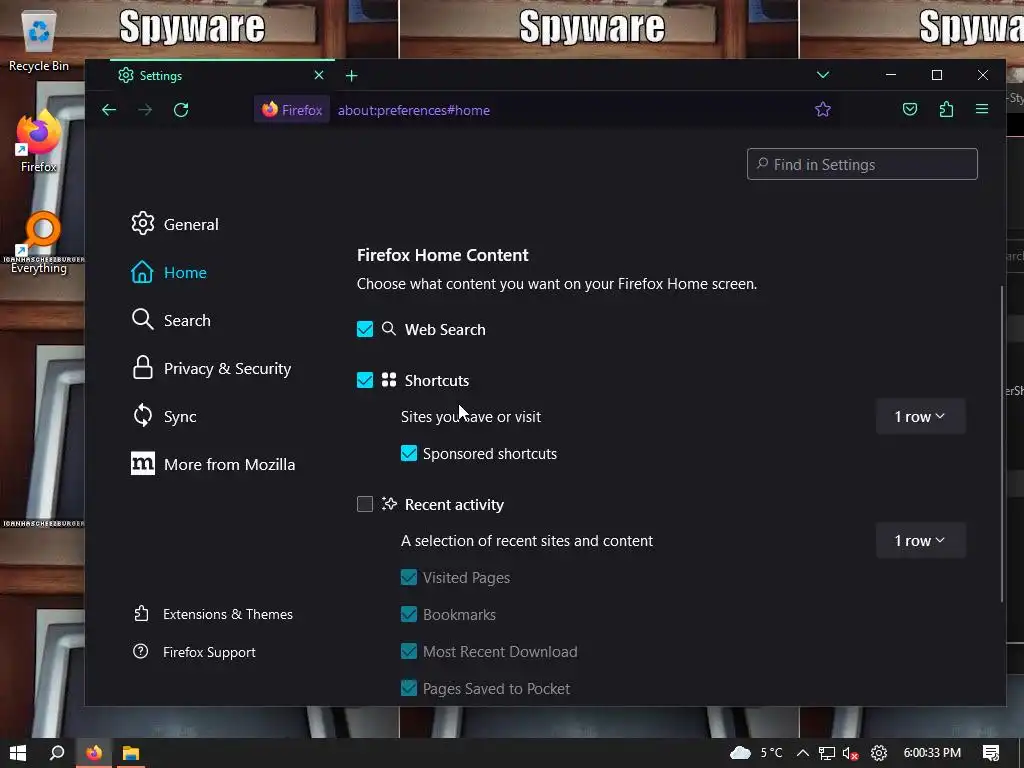Click the settings gear tray icon
This screenshot has width=1024, height=768.
tap(879, 753)
